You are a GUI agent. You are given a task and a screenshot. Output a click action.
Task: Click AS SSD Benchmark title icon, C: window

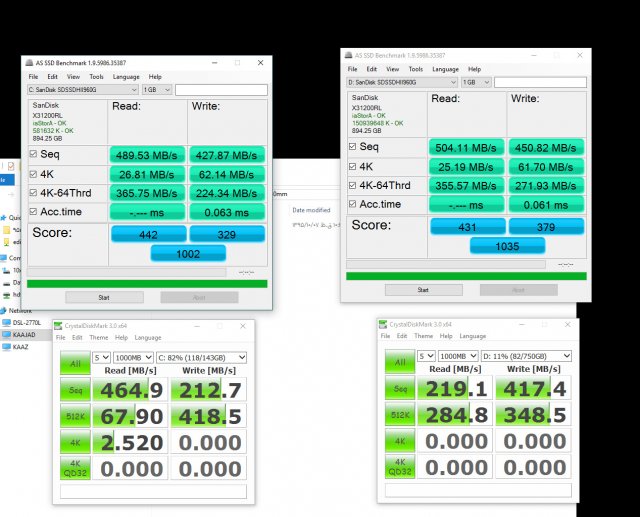point(28,62)
